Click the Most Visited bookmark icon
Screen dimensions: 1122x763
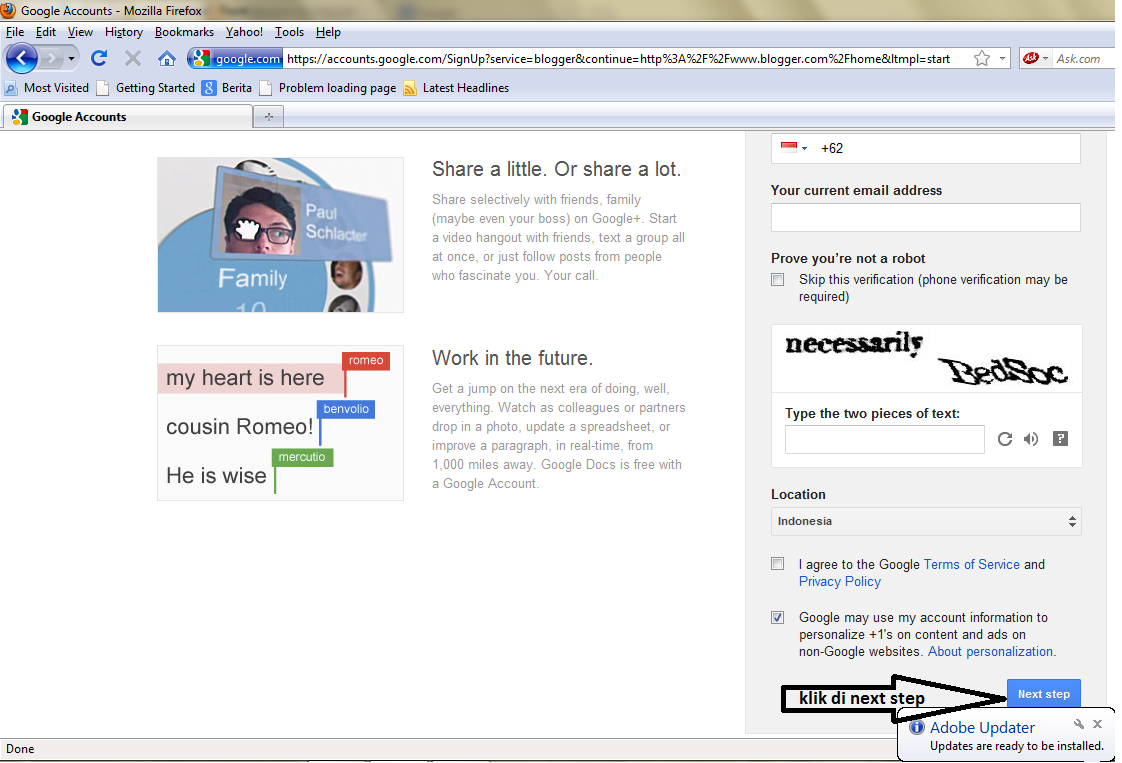click(11, 88)
